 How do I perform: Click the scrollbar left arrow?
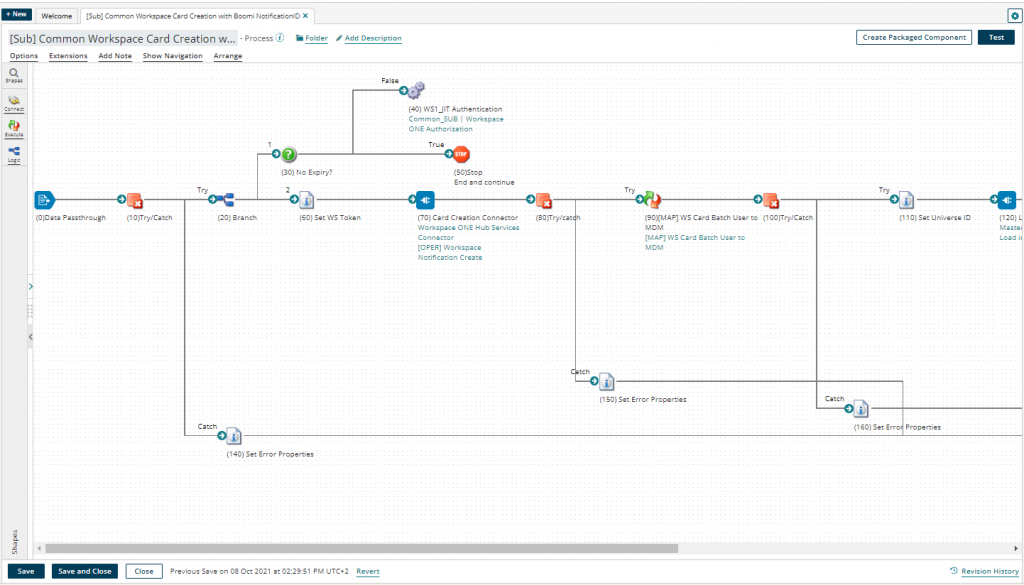39,548
